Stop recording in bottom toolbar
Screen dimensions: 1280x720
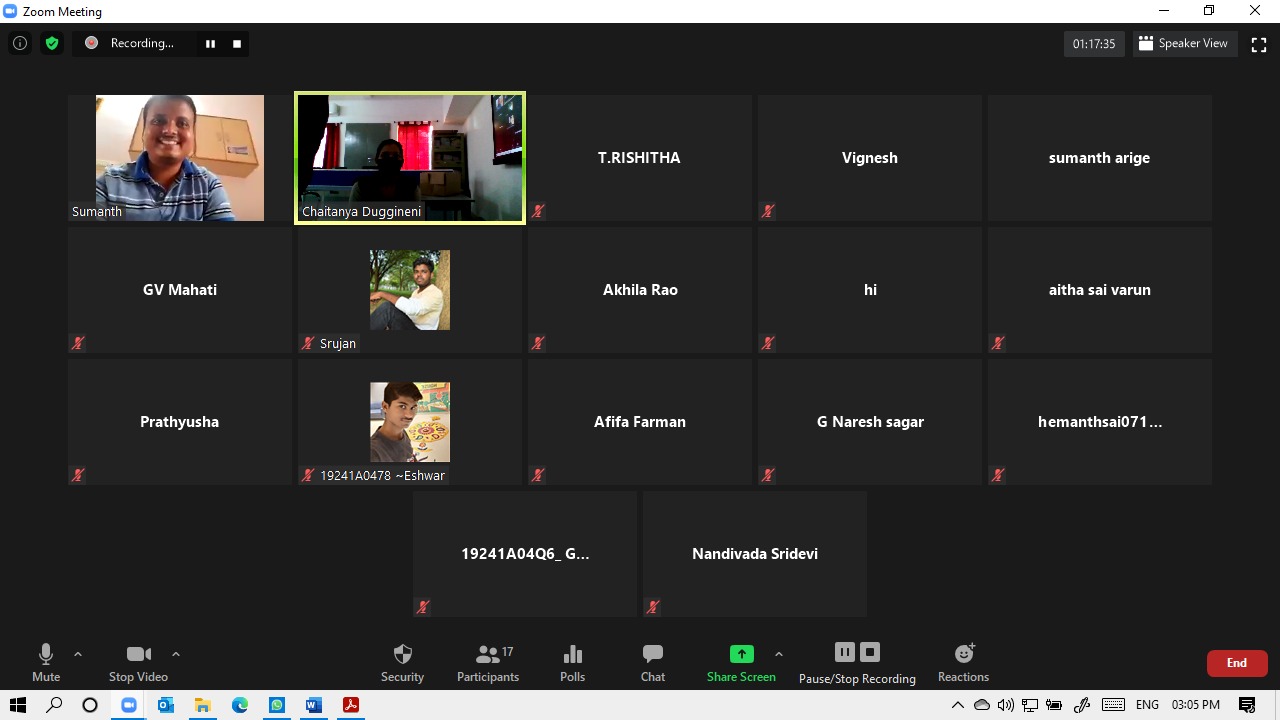pos(870,652)
